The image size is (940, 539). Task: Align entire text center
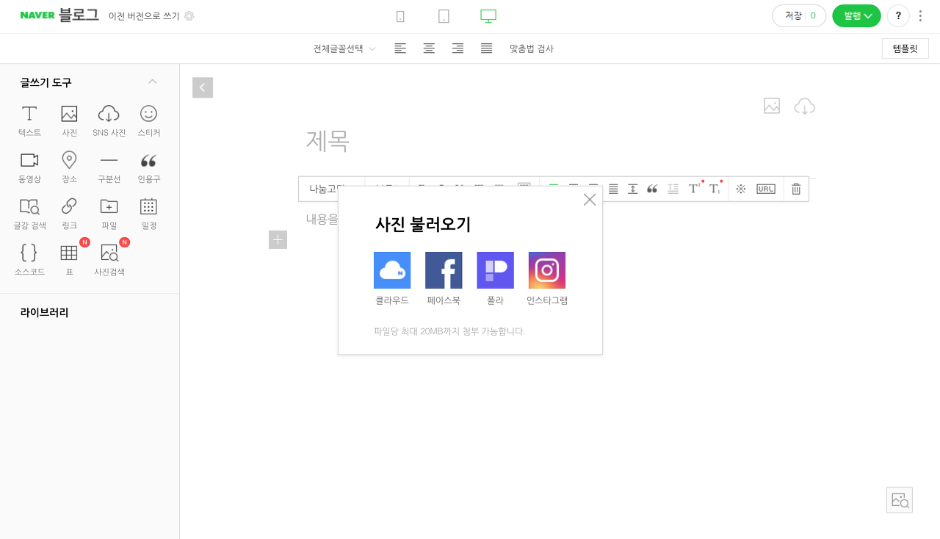429,49
